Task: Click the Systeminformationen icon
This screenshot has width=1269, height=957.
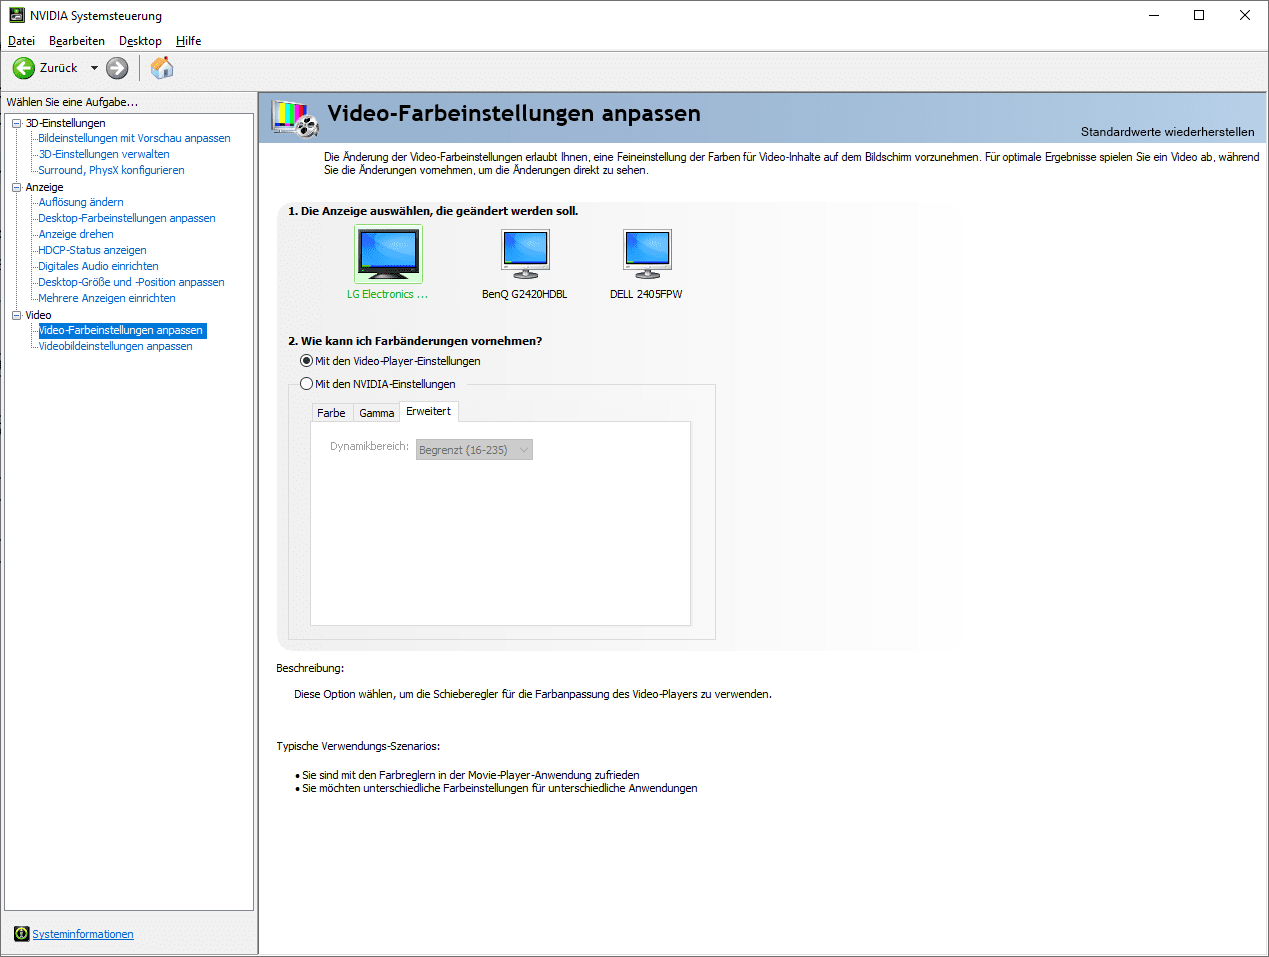Action: pos(21,934)
